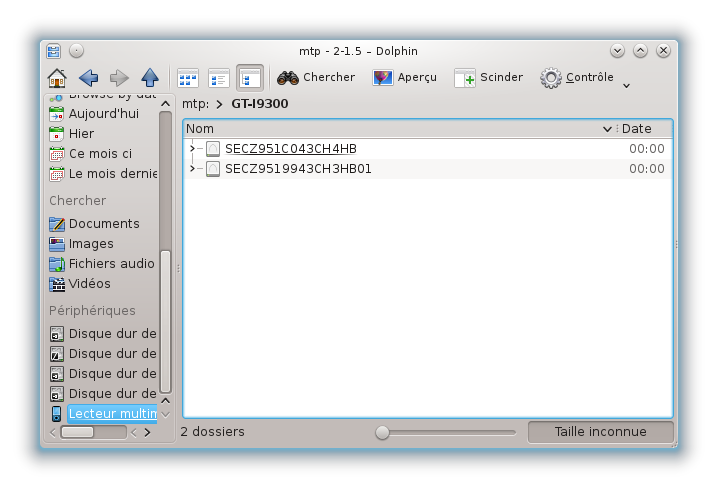
Task: Select folder SECZ951C043CH4HB
Action: click(291, 149)
